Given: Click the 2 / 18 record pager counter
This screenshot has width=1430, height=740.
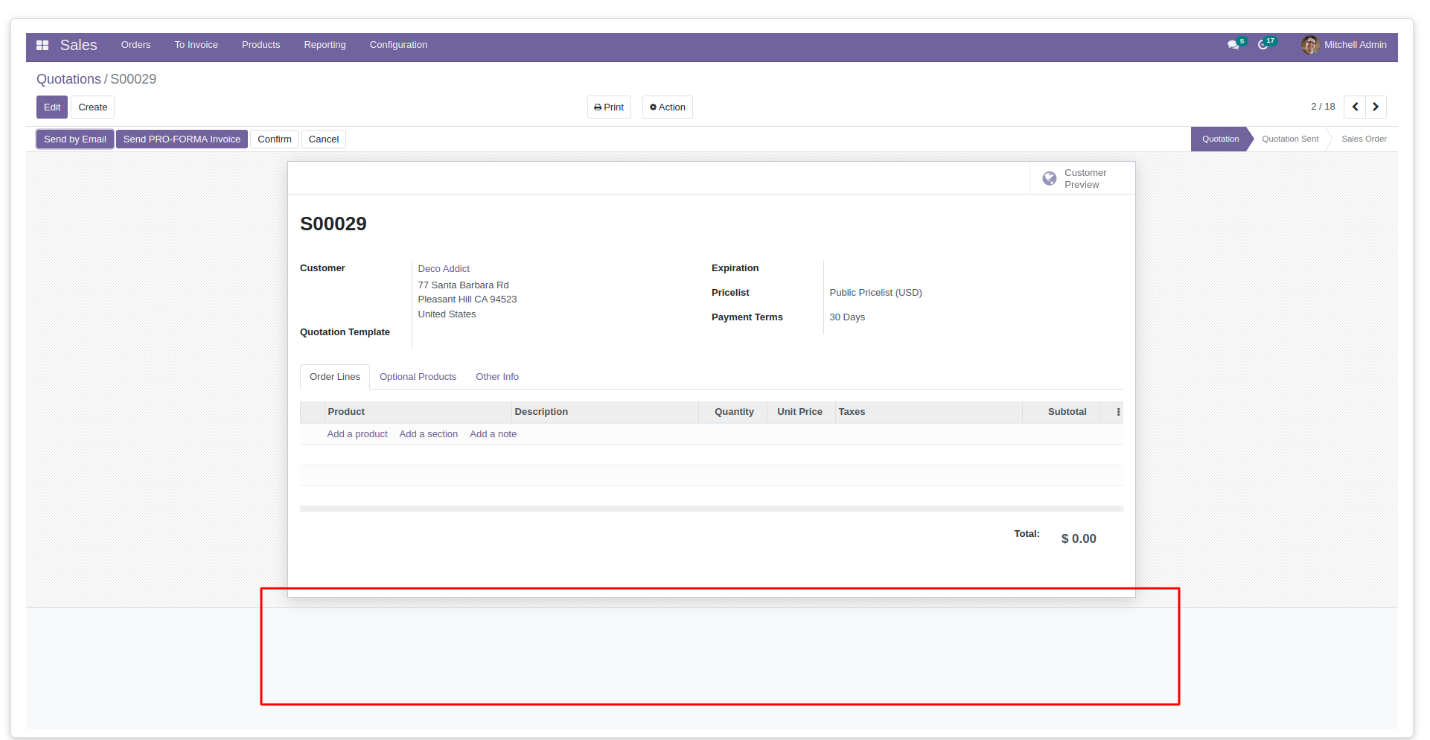Looking at the screenshot, I should 1323,107.
